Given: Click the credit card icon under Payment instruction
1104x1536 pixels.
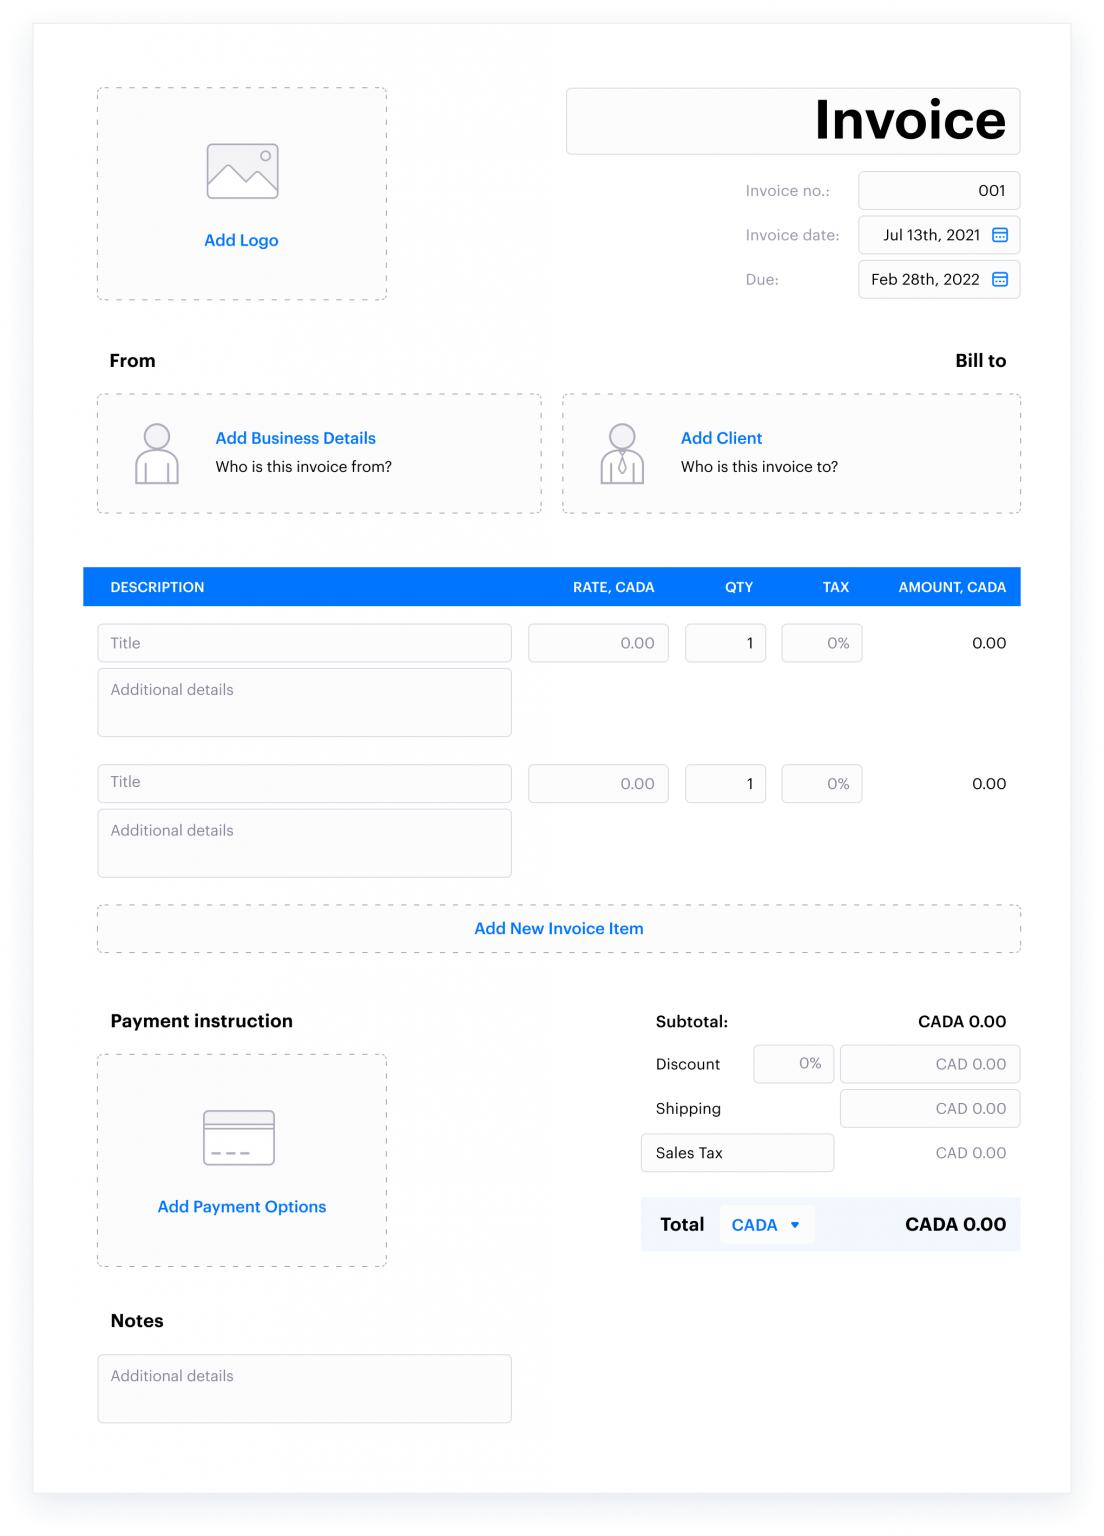Looking at the screenshot, I should (x=241, y=1137).
